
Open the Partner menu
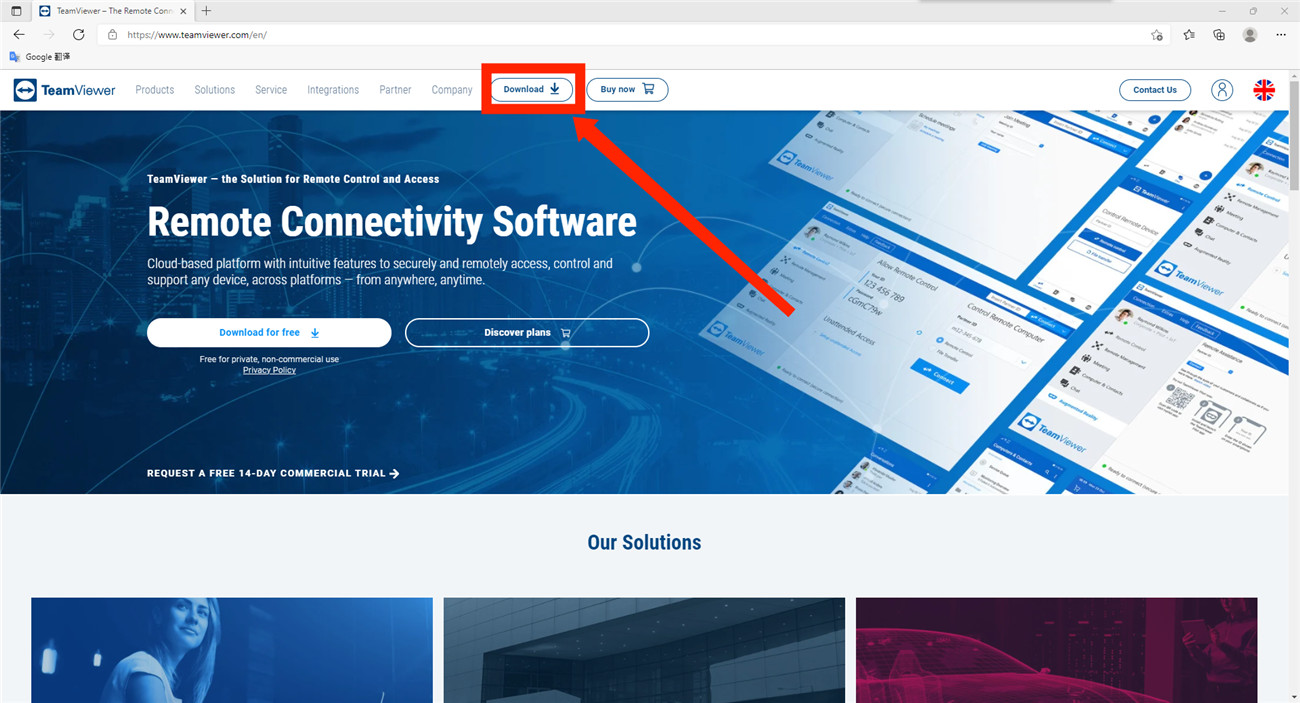[x=395, y=90]
